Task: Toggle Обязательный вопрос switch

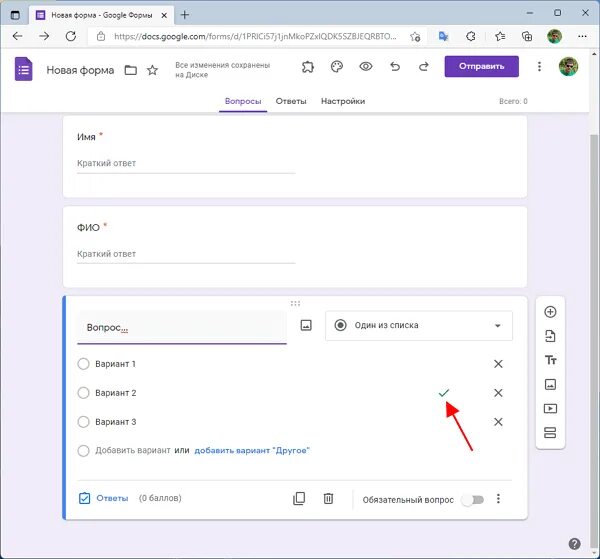Action: [x=473, y=500]
